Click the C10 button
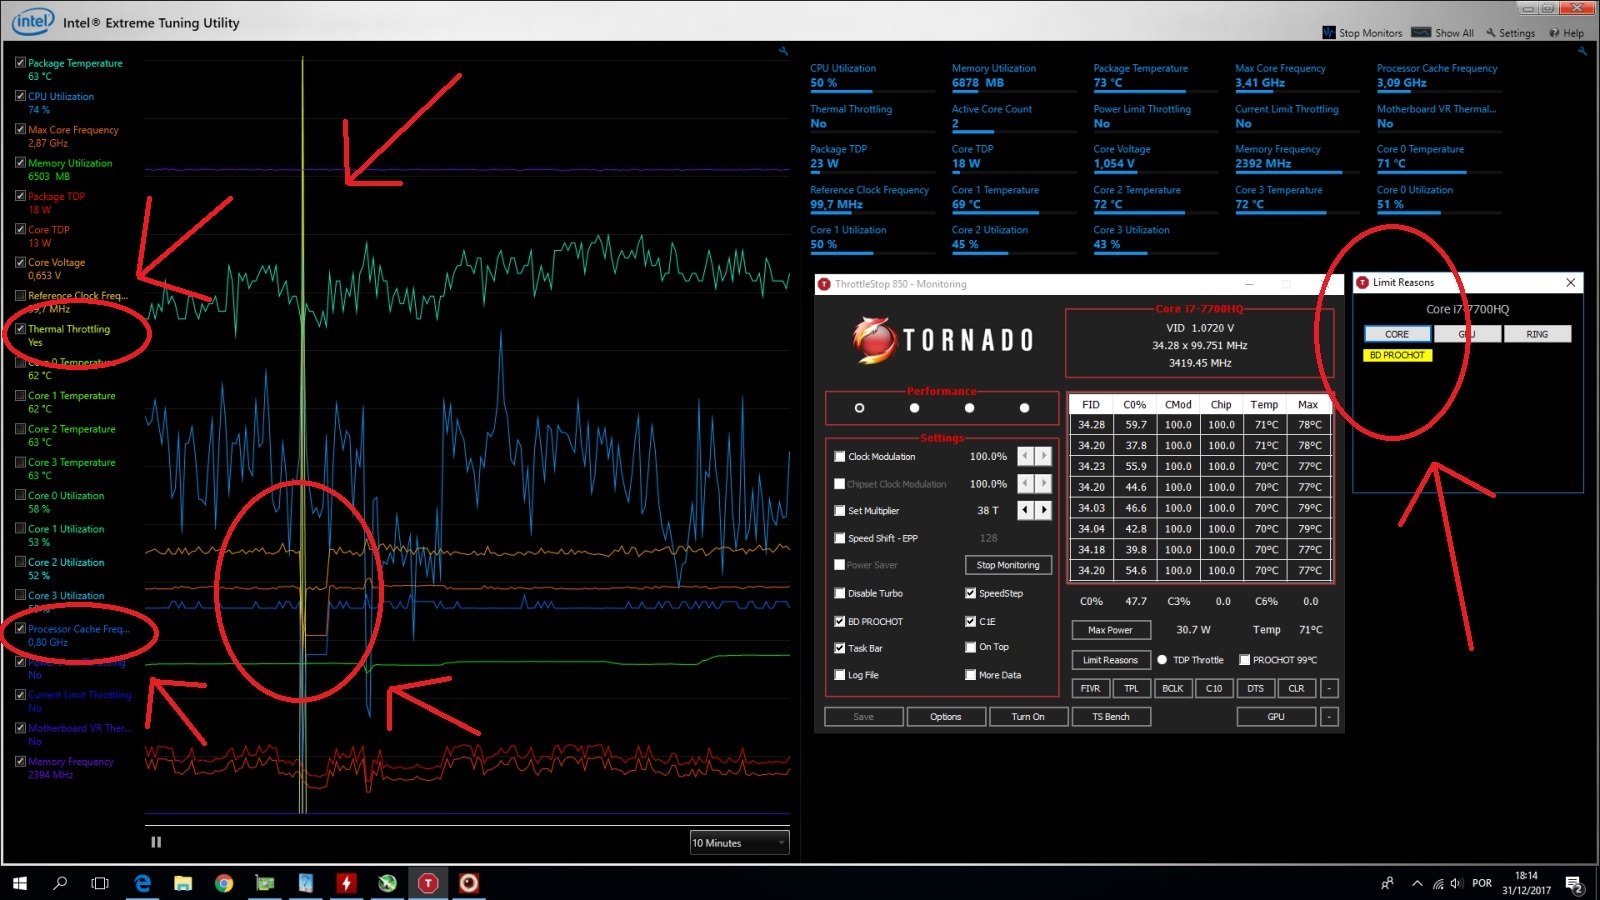The image size is (1600, 900). coord(1214,688)
